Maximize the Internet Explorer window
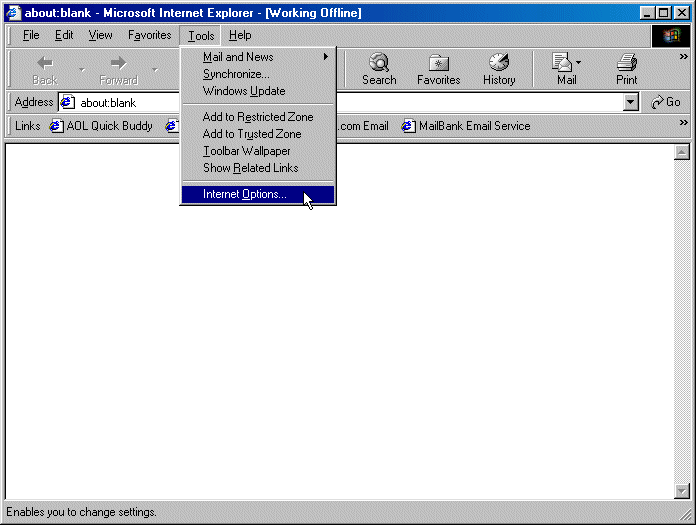This screenshot has width=696, height=525. point(664,13)
